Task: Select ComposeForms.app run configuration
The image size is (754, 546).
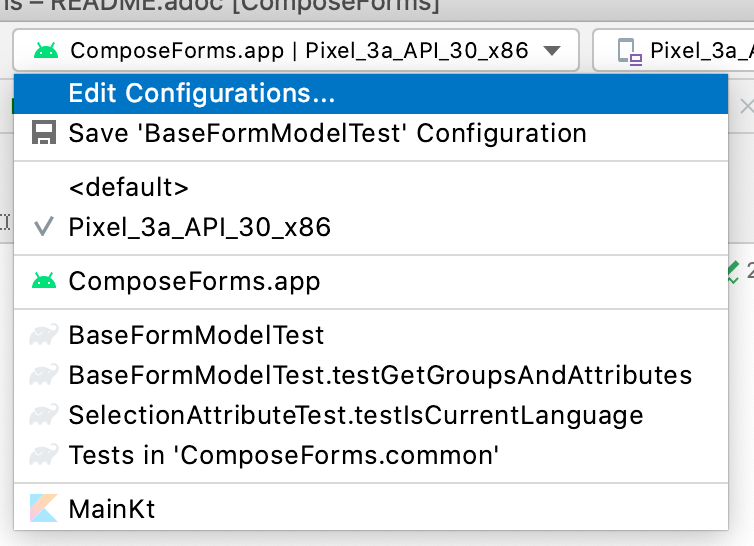Action: [x=371, y=281]
